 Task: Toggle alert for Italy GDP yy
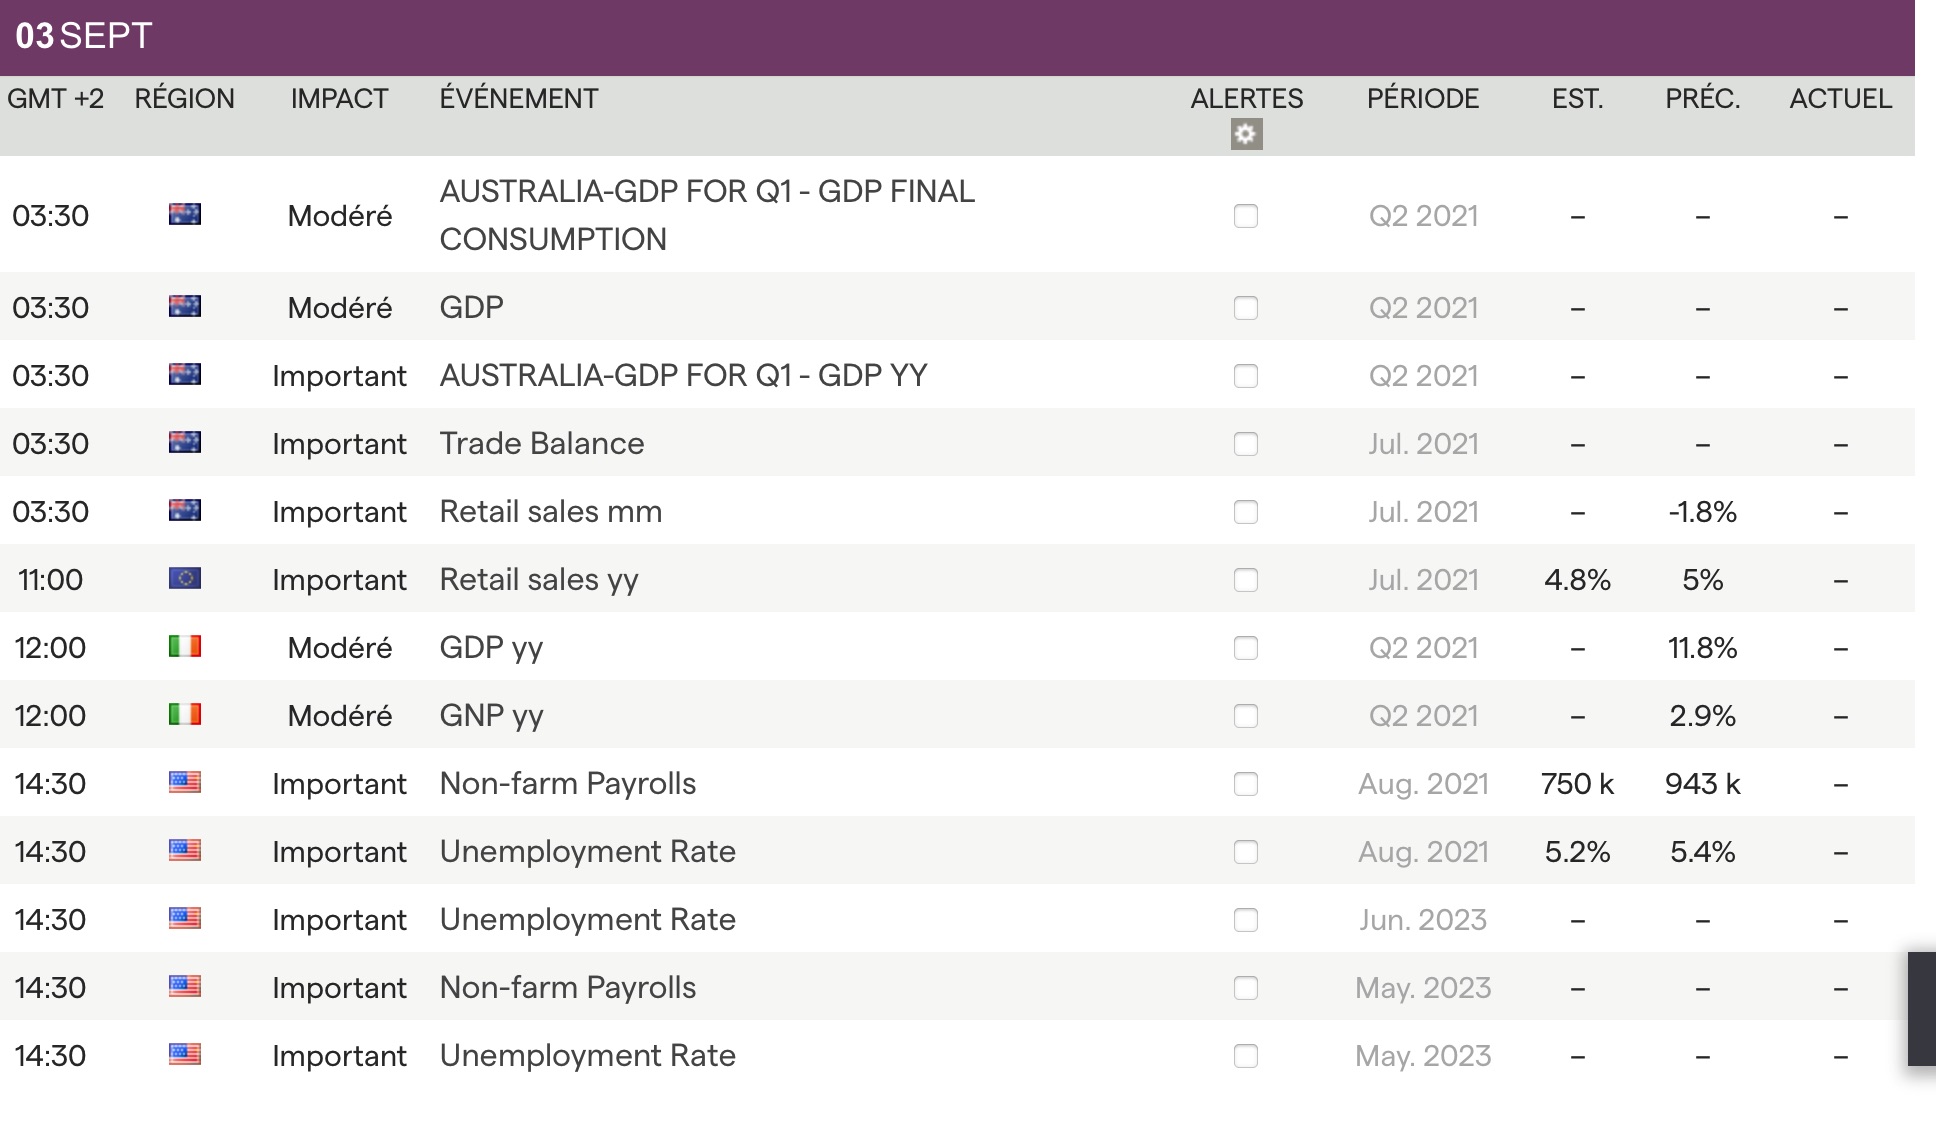(x=1246, y=648)
